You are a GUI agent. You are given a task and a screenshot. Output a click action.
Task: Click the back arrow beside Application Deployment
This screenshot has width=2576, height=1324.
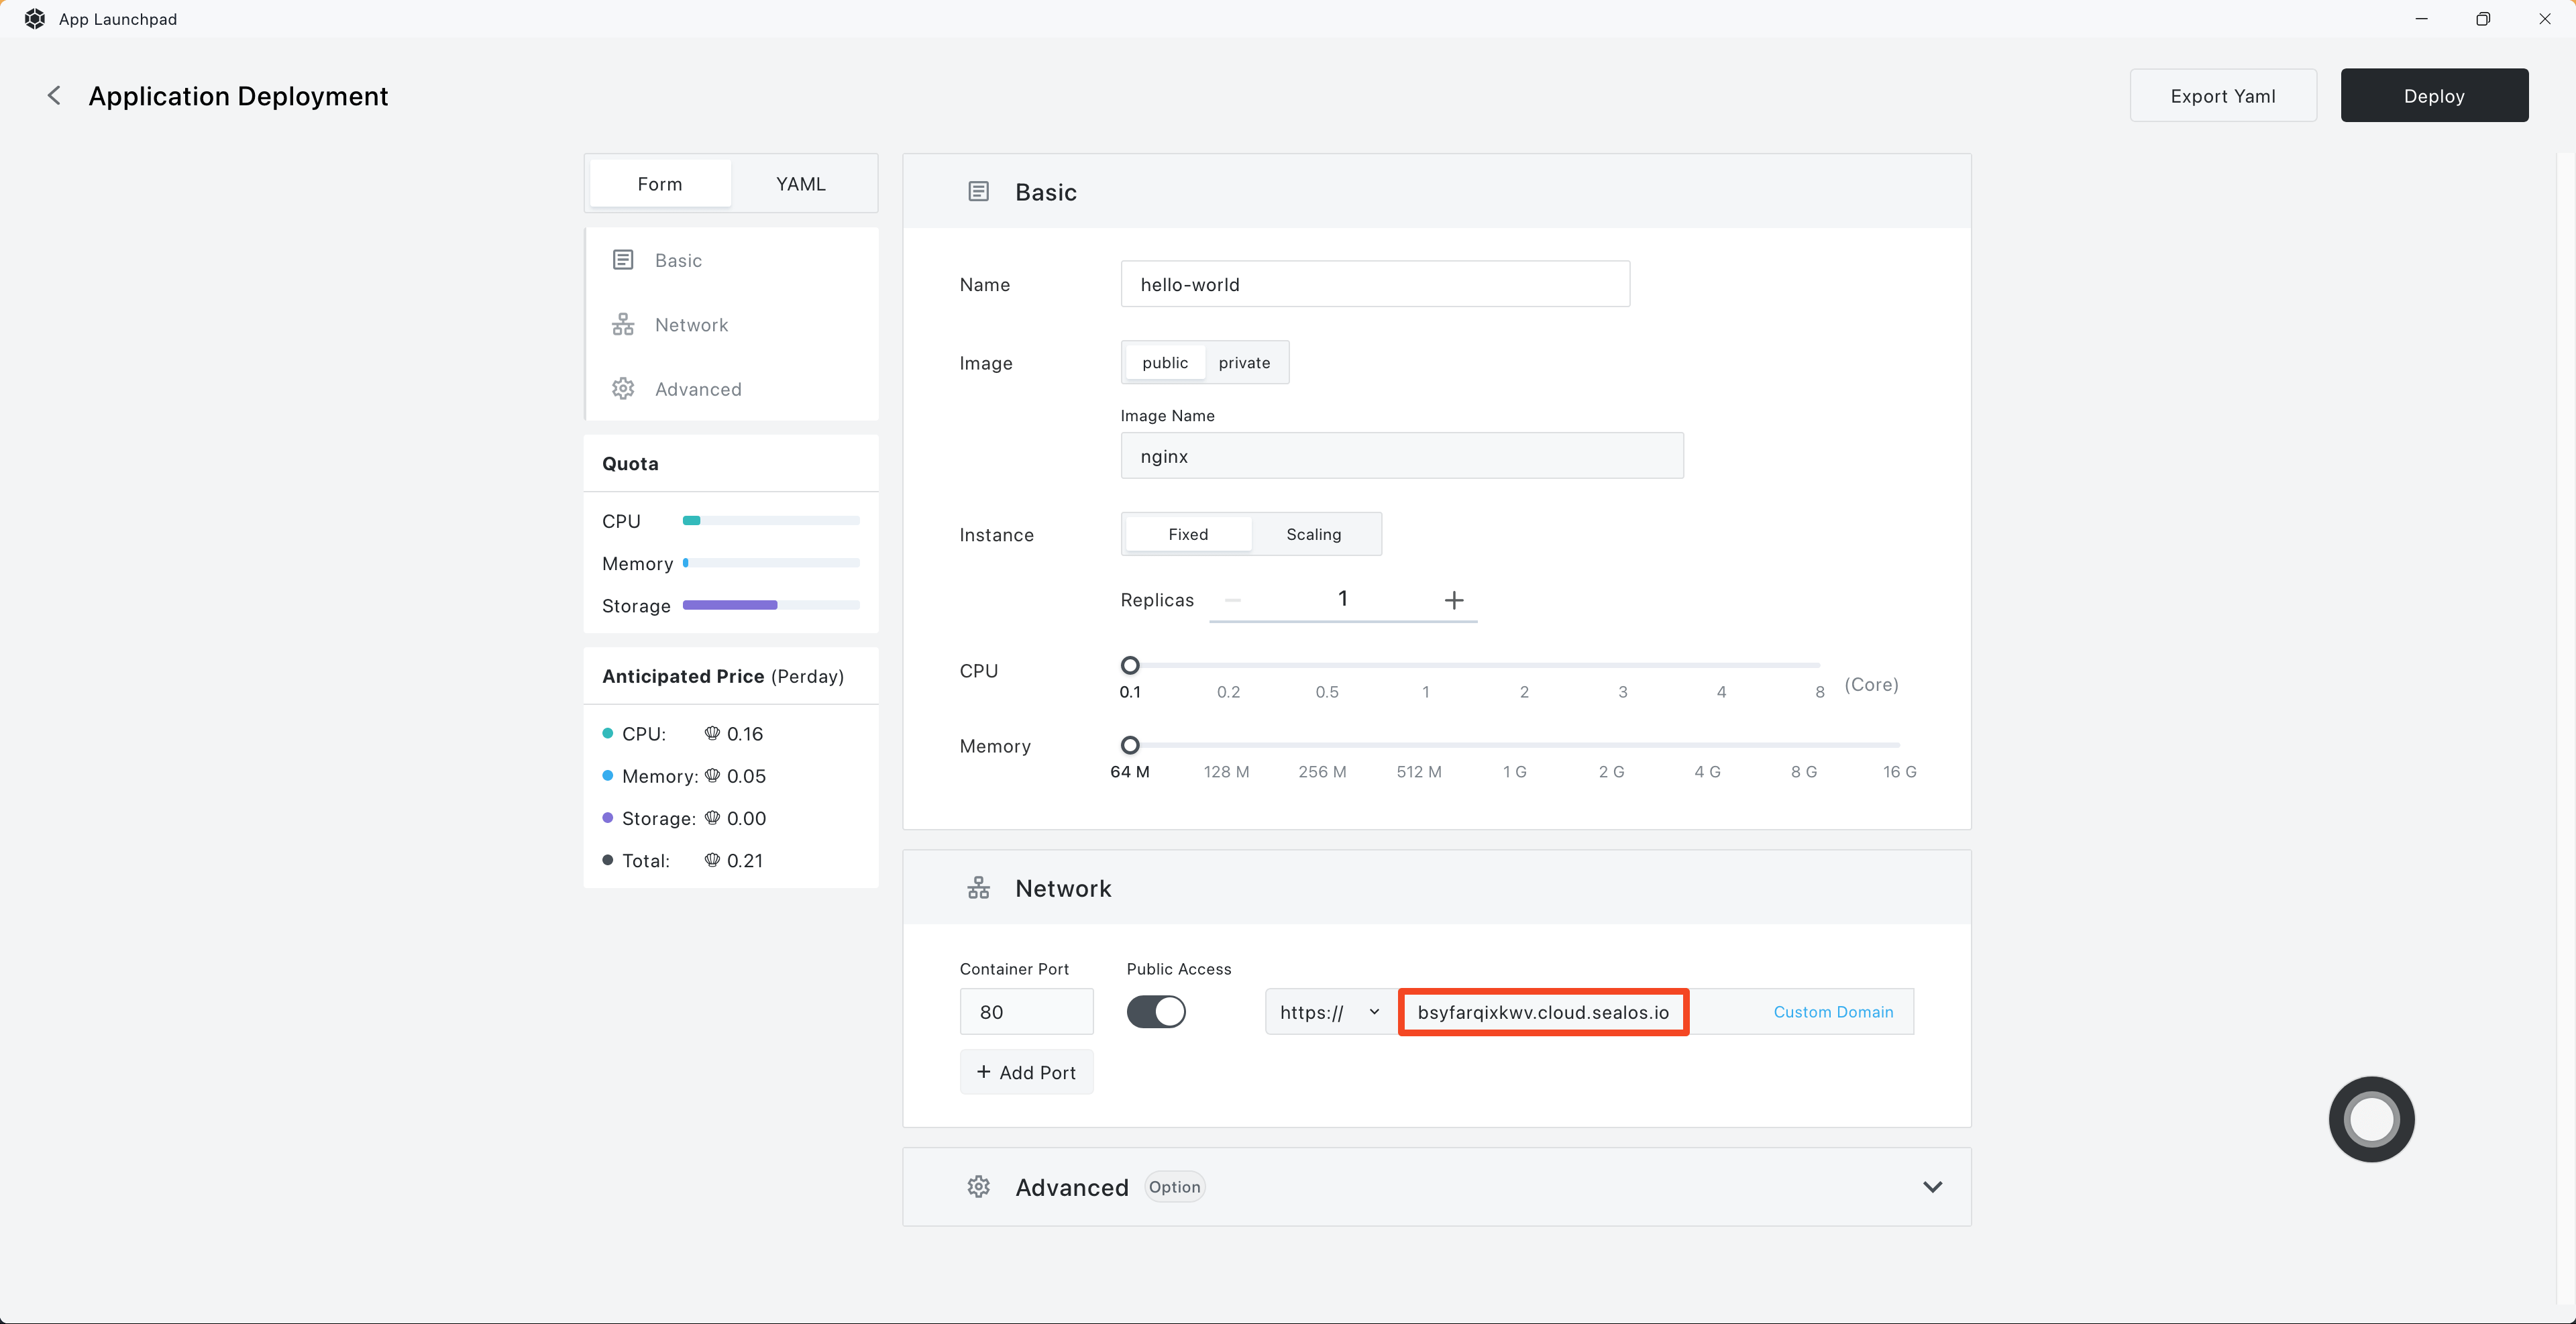54,95
